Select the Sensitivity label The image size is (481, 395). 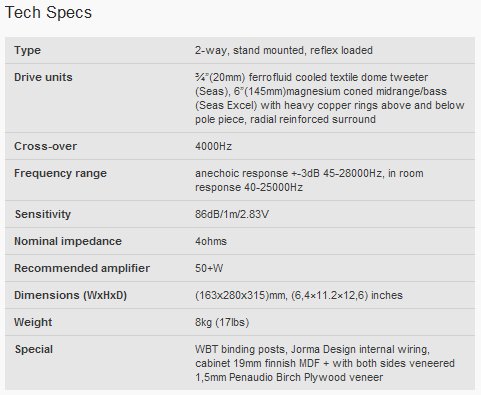coord(43,214)
